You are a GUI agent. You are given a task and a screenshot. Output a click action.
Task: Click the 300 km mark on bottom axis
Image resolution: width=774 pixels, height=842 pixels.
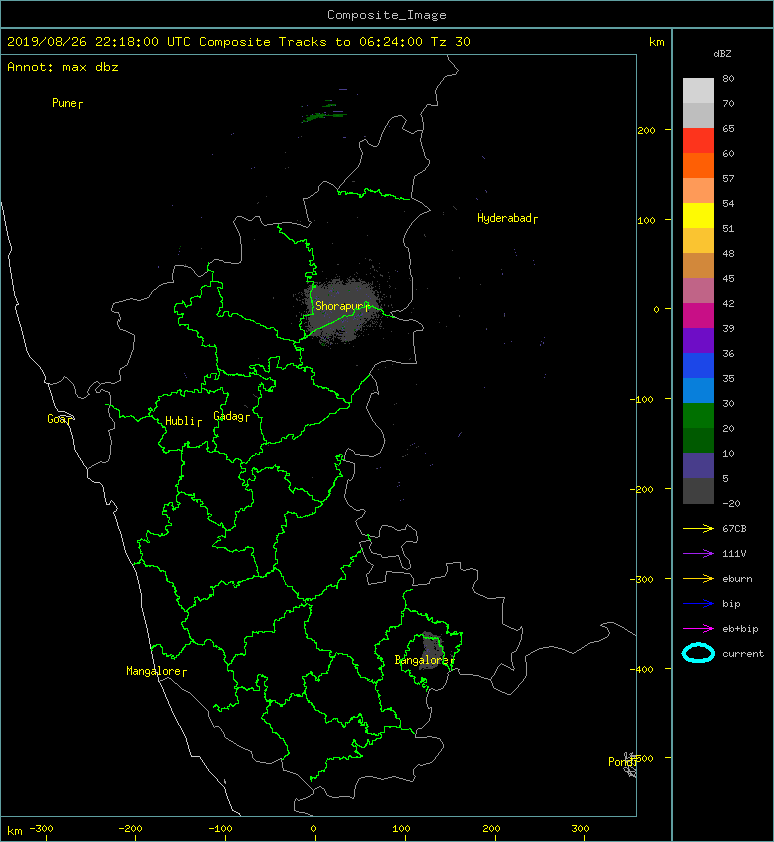[580, 829]
